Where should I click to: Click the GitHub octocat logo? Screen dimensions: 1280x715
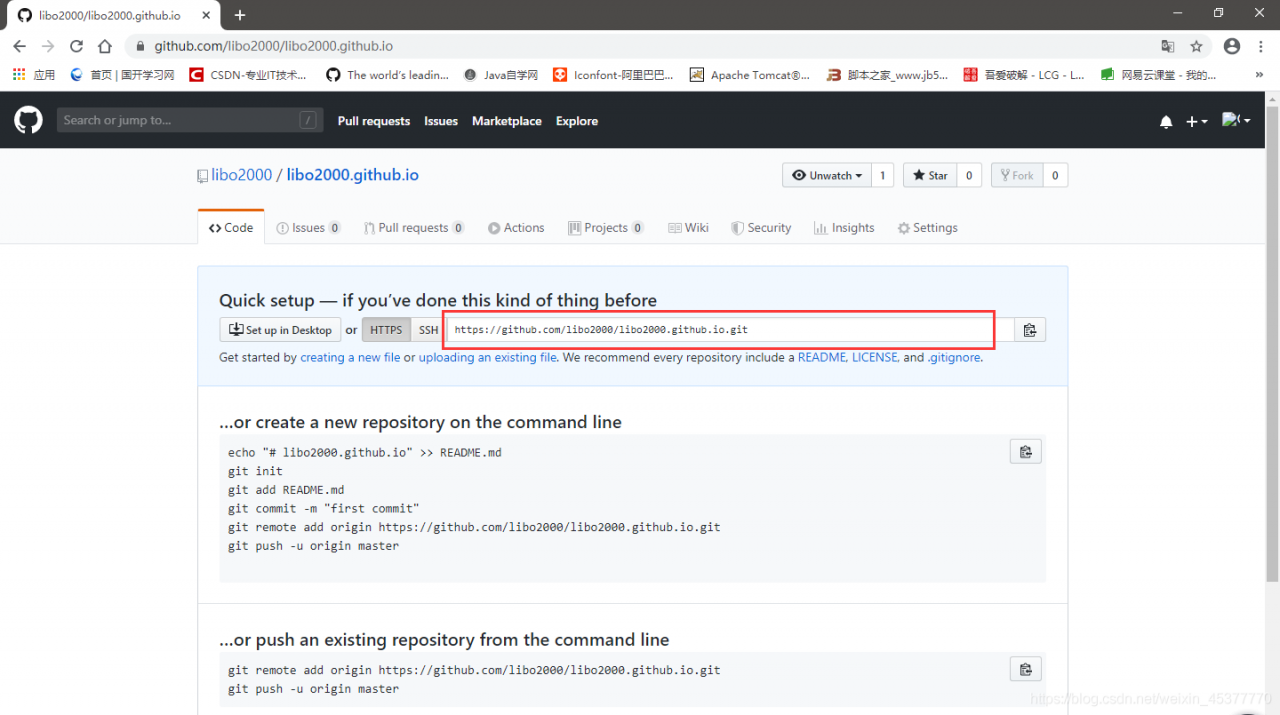click(x=28, y=120)
